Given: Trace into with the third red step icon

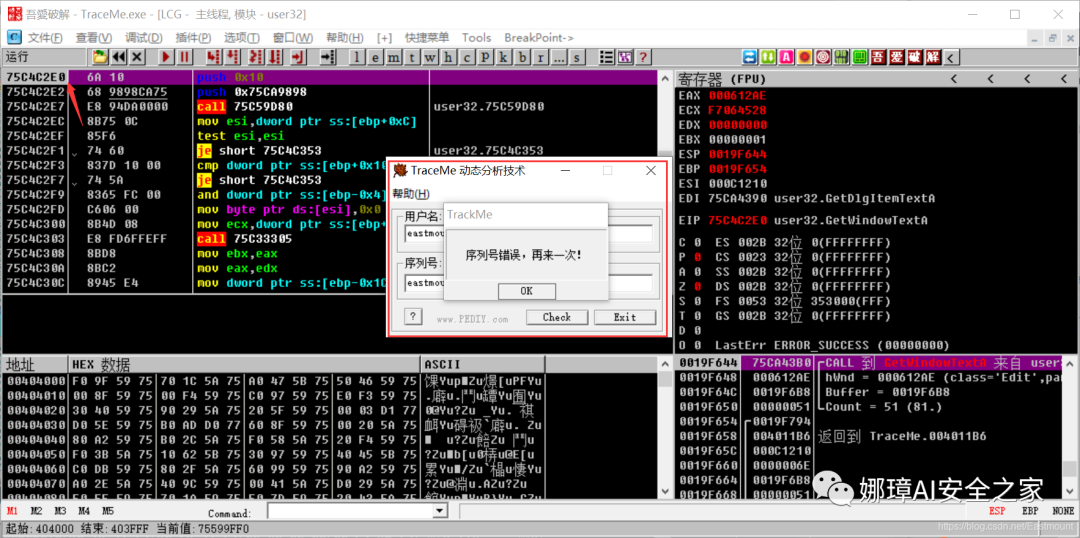Looking at the screenshot, I should coord(256,57).
